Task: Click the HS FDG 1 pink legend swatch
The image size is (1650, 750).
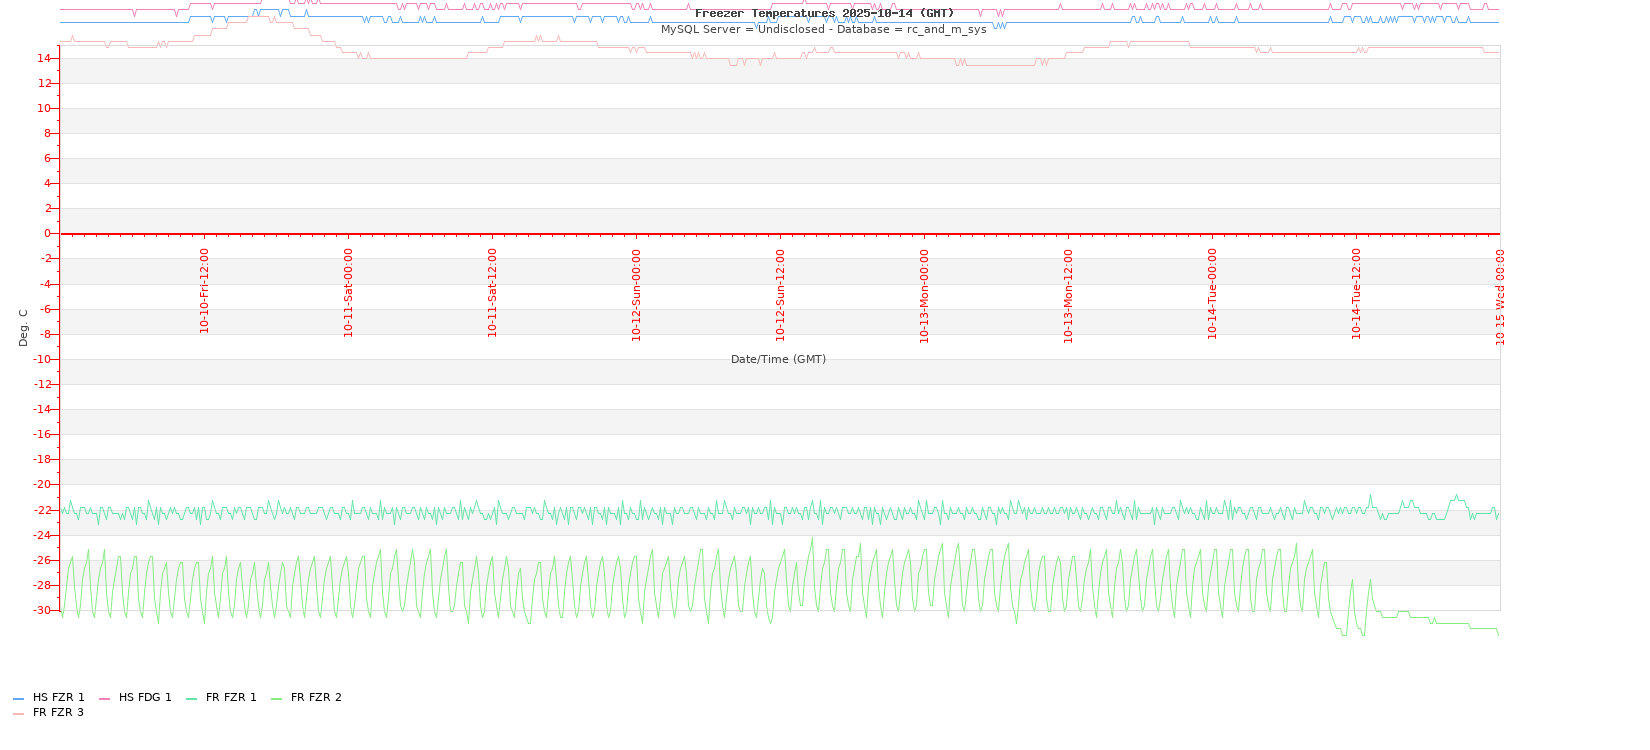Action: click(104, 699)
